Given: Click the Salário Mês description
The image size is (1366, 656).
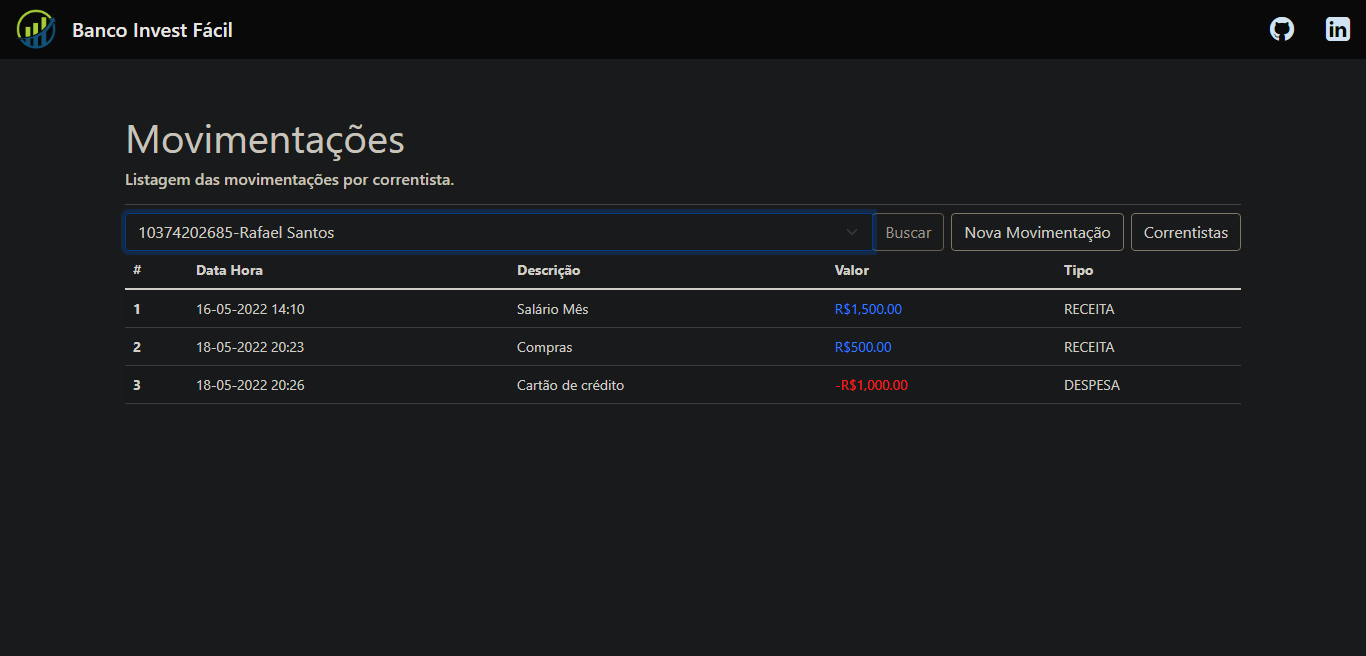Looking at the screenshot, I should [553, 309].
